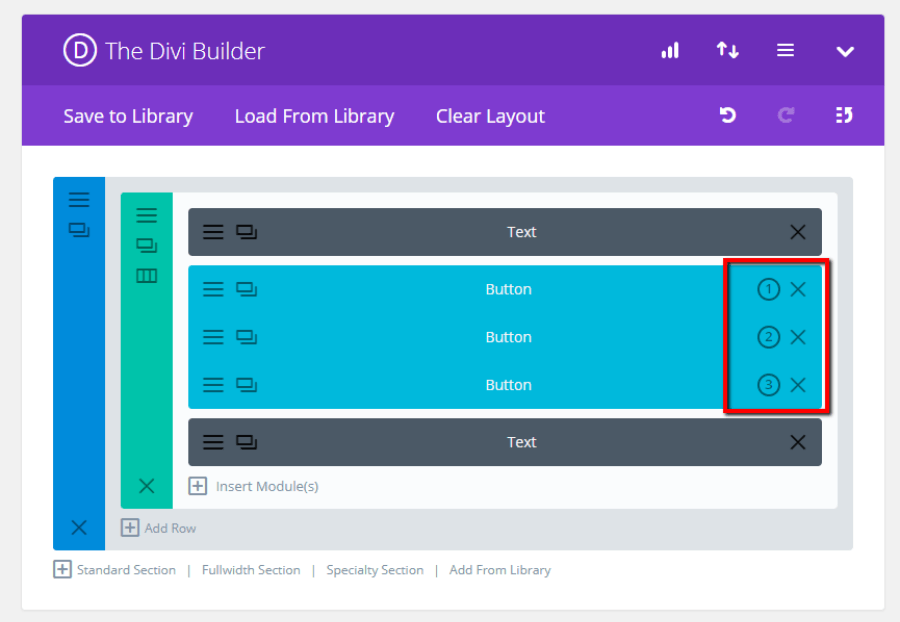Click the Add From Library link
This screenshot has width=900, height=622.
[500, 570]
